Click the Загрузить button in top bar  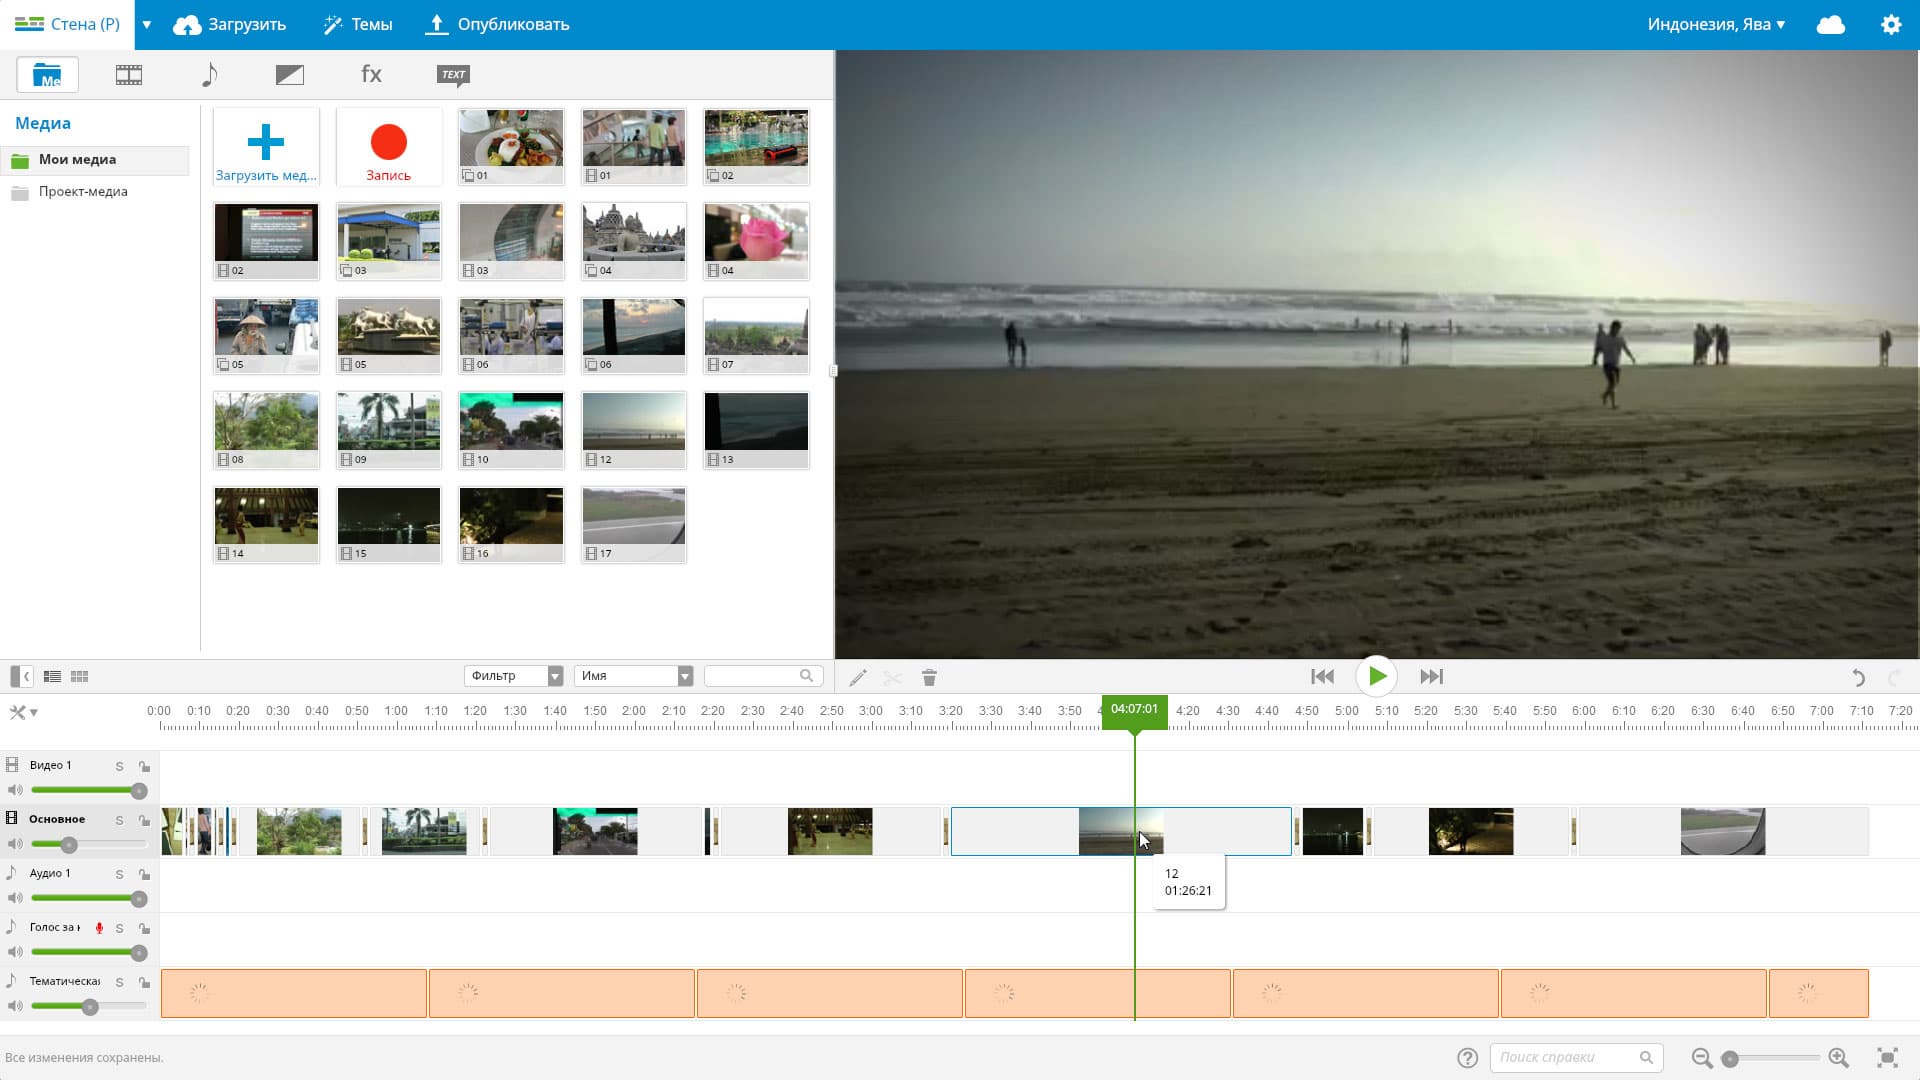click(229, 25)
